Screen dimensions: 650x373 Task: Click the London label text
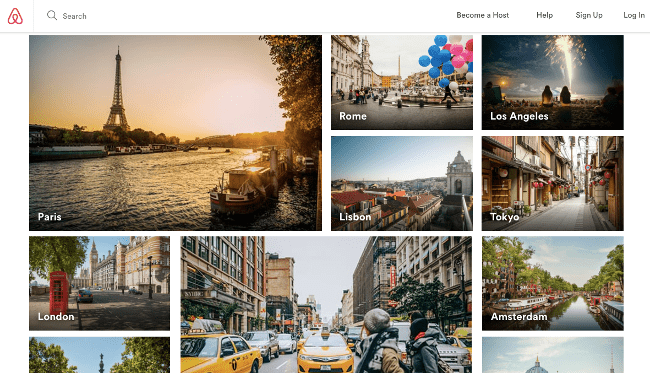coord(56,317)
